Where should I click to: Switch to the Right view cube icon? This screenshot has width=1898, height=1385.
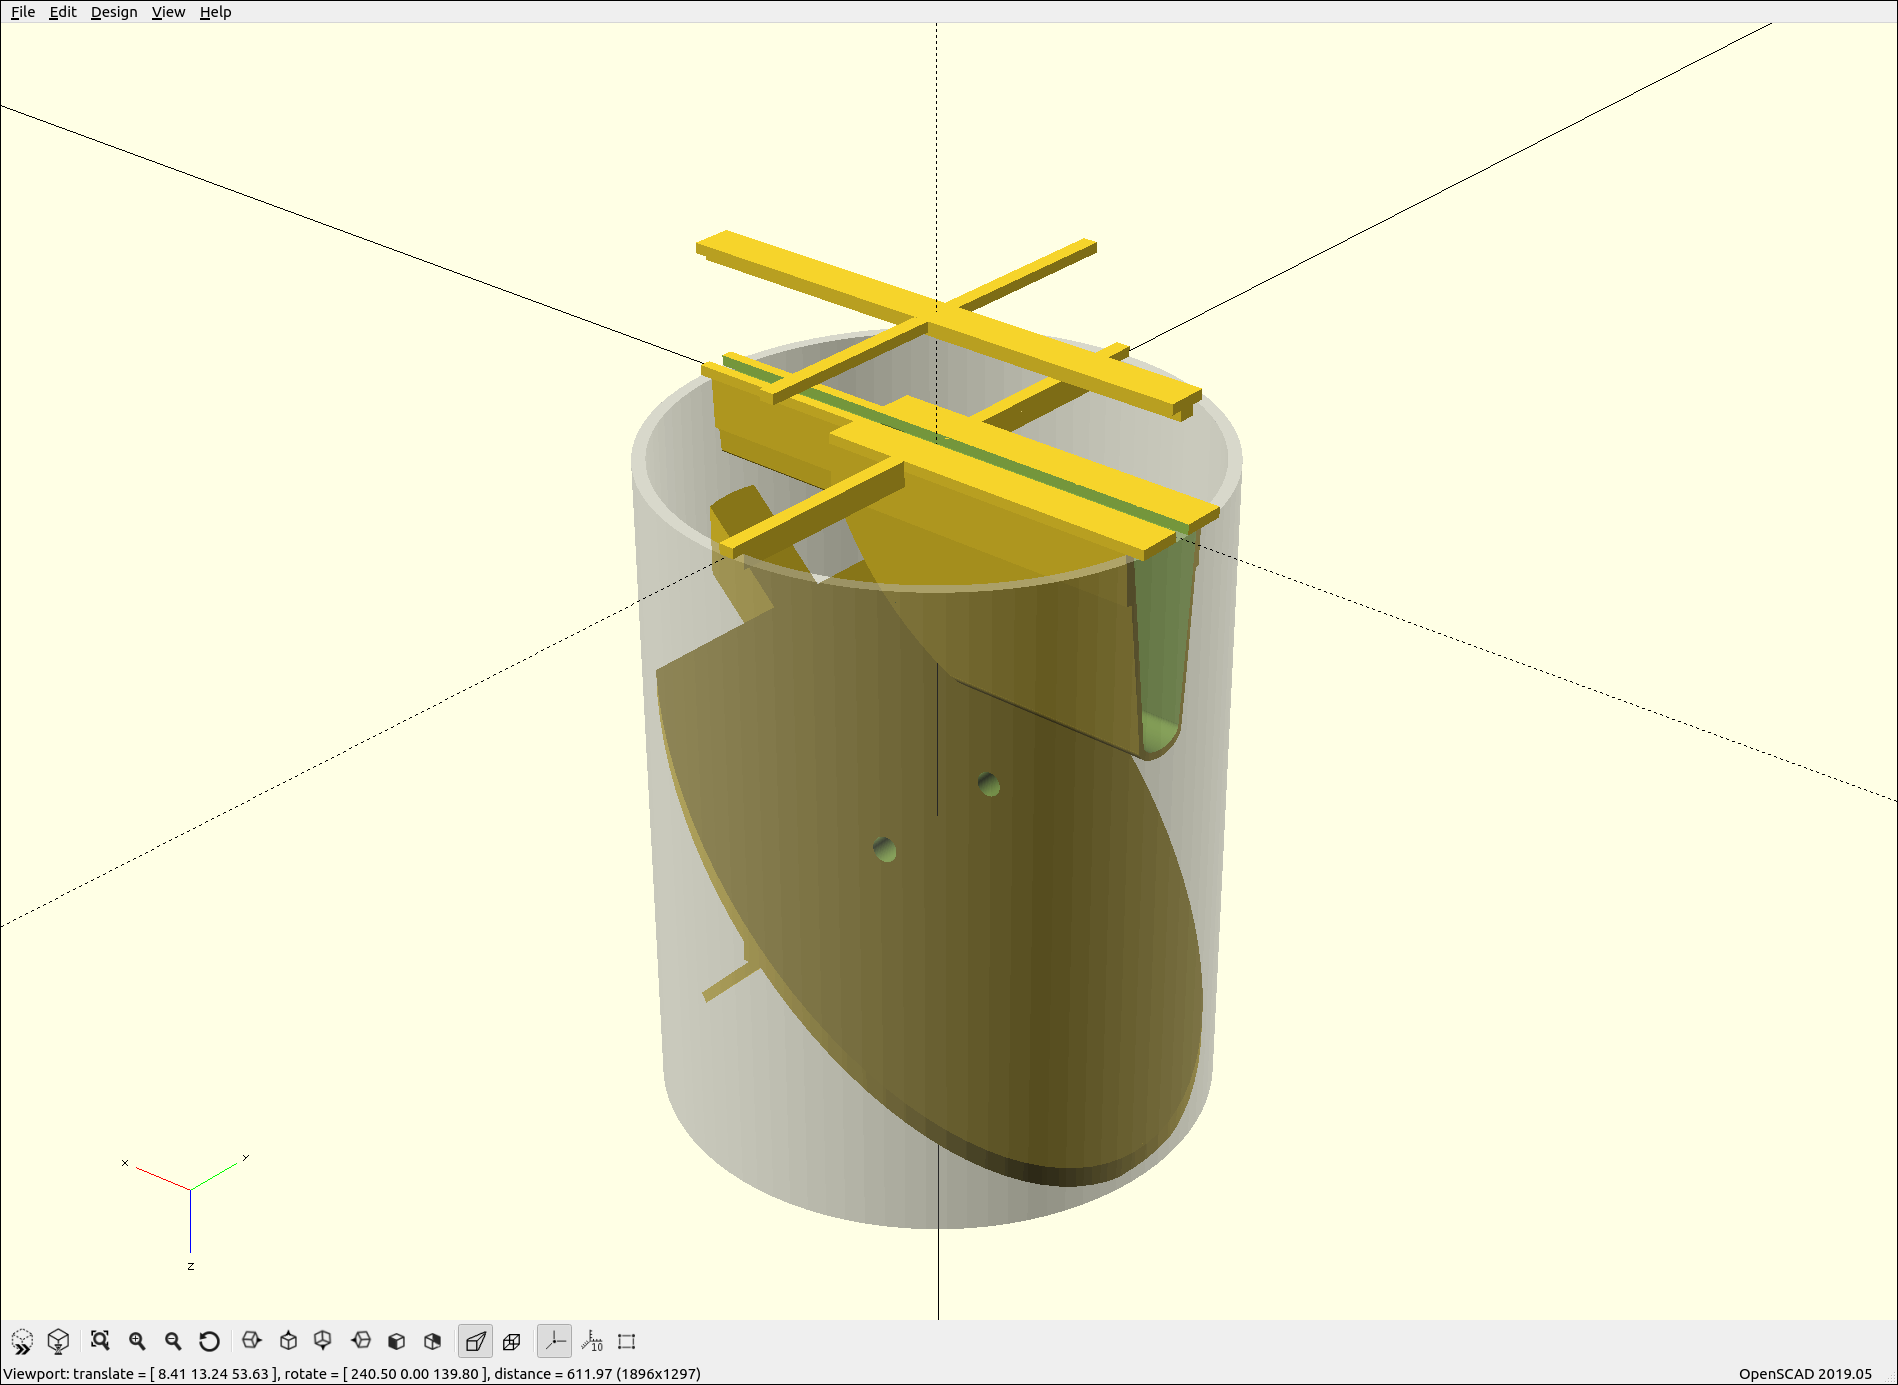click(x=252, y=1341)
